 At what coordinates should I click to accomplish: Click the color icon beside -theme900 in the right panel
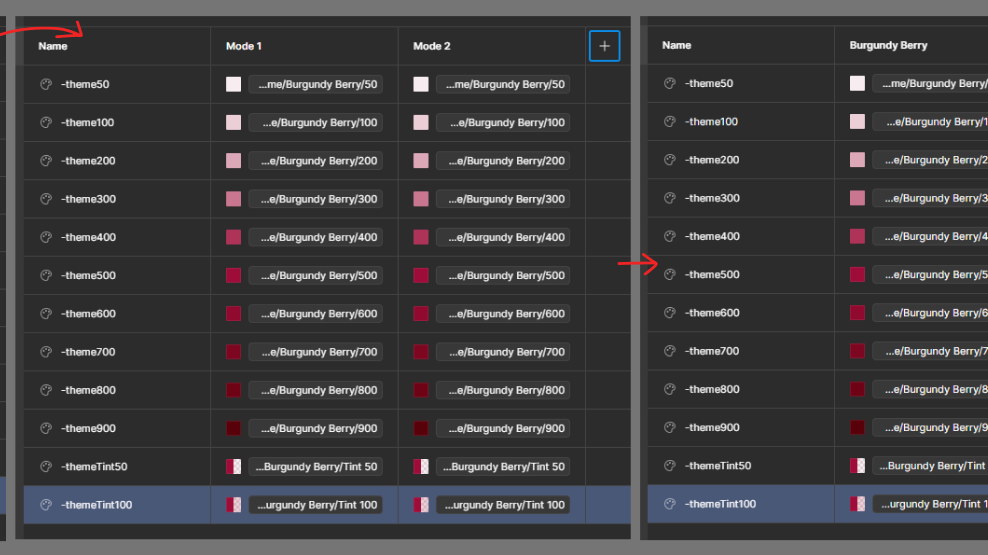[x=670, y=427]
